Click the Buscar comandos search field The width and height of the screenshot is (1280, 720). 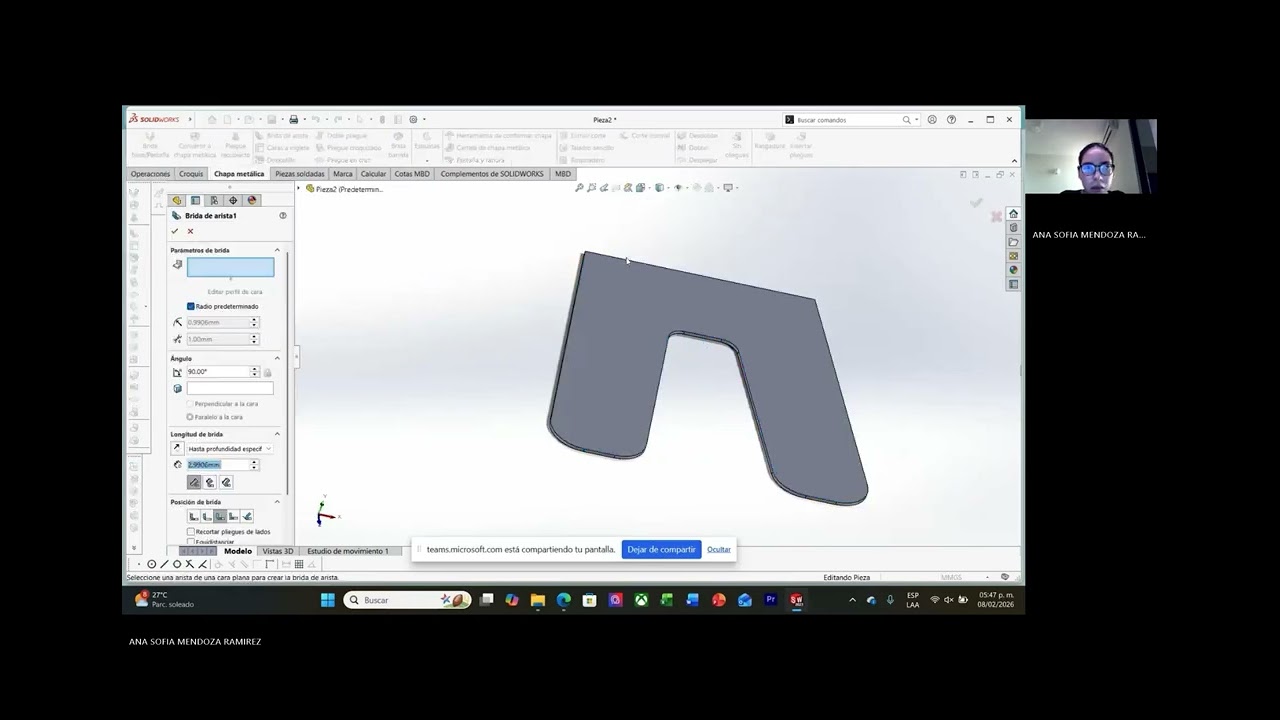tap(848, 120)
